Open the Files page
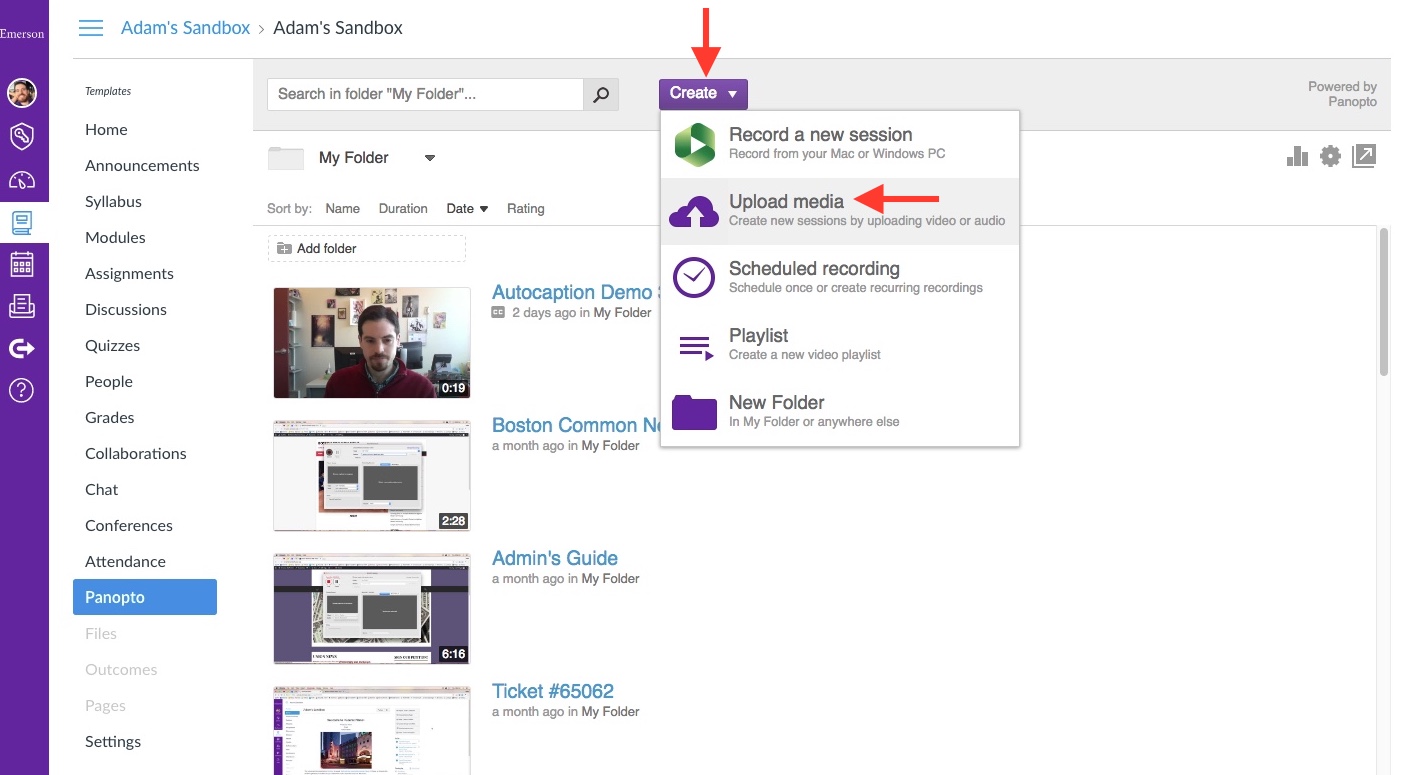Screen dimensions: 1427x775 [x=101, y=634]
